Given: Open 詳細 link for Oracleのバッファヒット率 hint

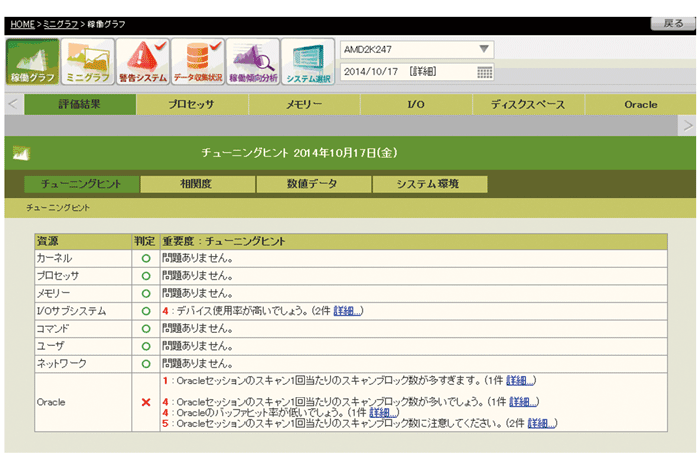Looking at the screenshot, I should point(383,412).
